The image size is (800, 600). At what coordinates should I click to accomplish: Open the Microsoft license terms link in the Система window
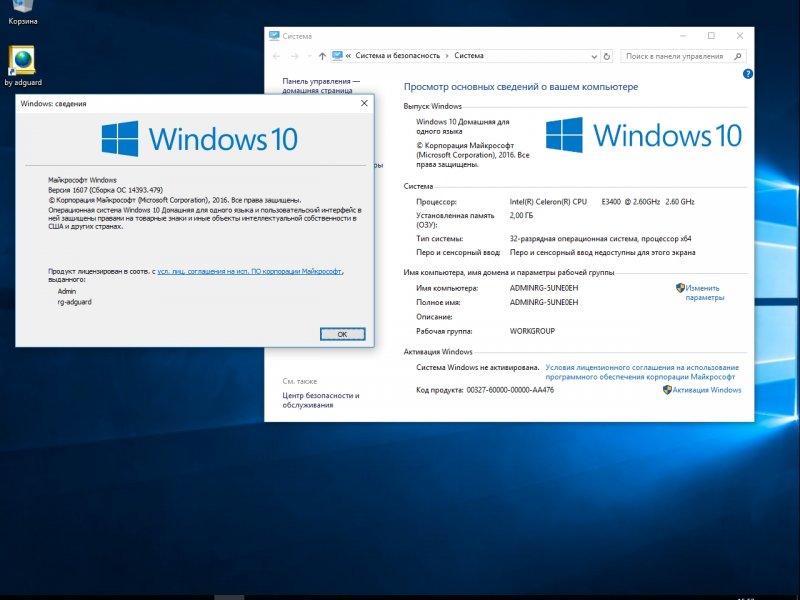tap(642, 372)
